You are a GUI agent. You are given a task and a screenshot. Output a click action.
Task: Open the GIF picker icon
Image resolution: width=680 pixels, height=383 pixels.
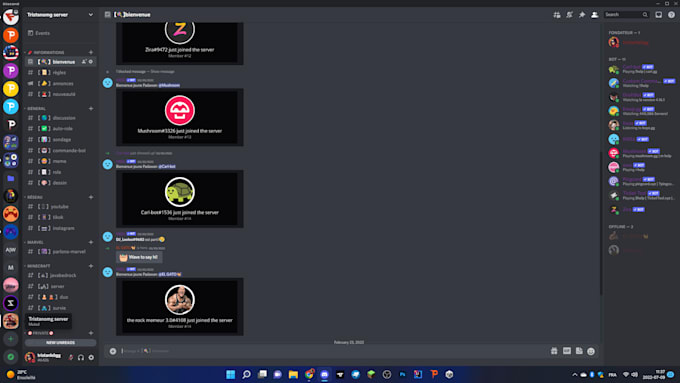click(x=567, y=351)
